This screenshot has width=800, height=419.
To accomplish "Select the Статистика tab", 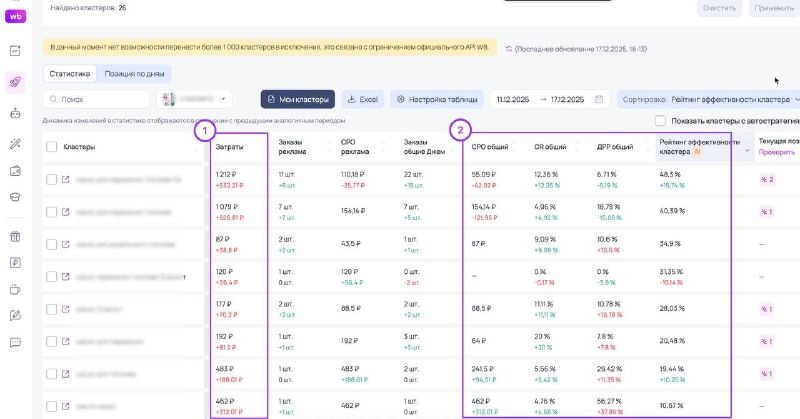I will [x=70, y=74].
